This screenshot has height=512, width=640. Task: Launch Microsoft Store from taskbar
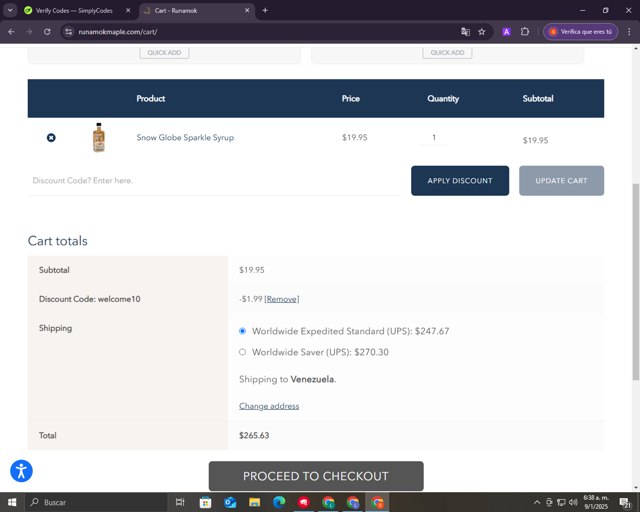205,502
